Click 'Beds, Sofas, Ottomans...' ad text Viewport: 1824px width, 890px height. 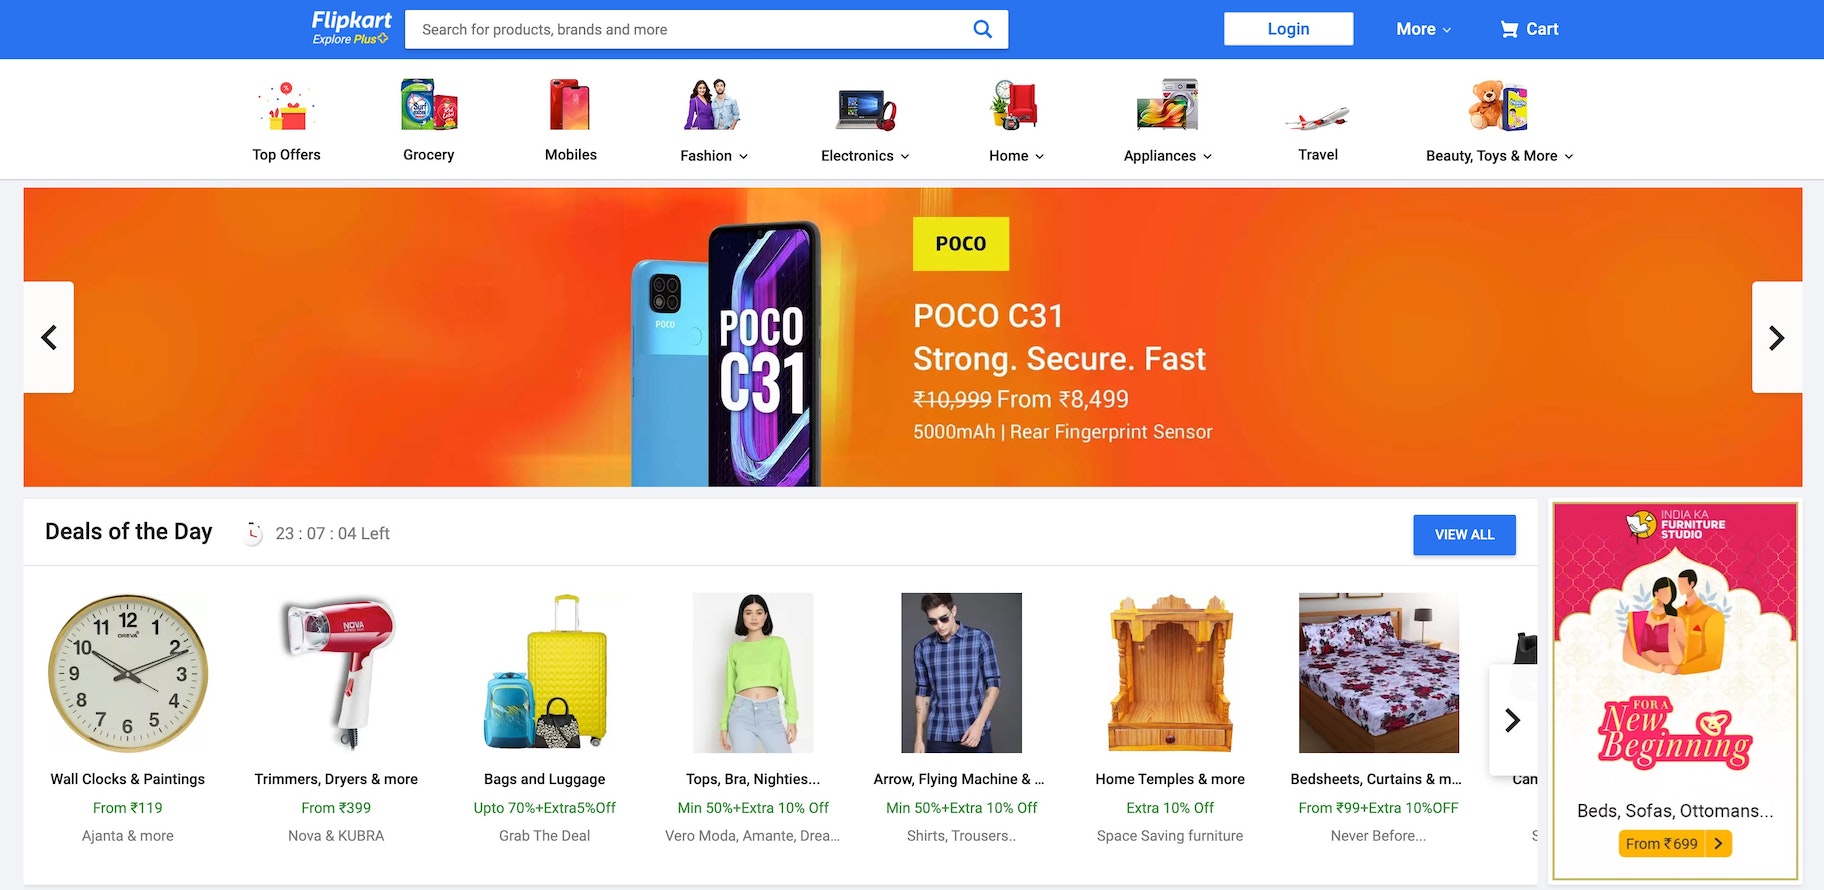1675,811
